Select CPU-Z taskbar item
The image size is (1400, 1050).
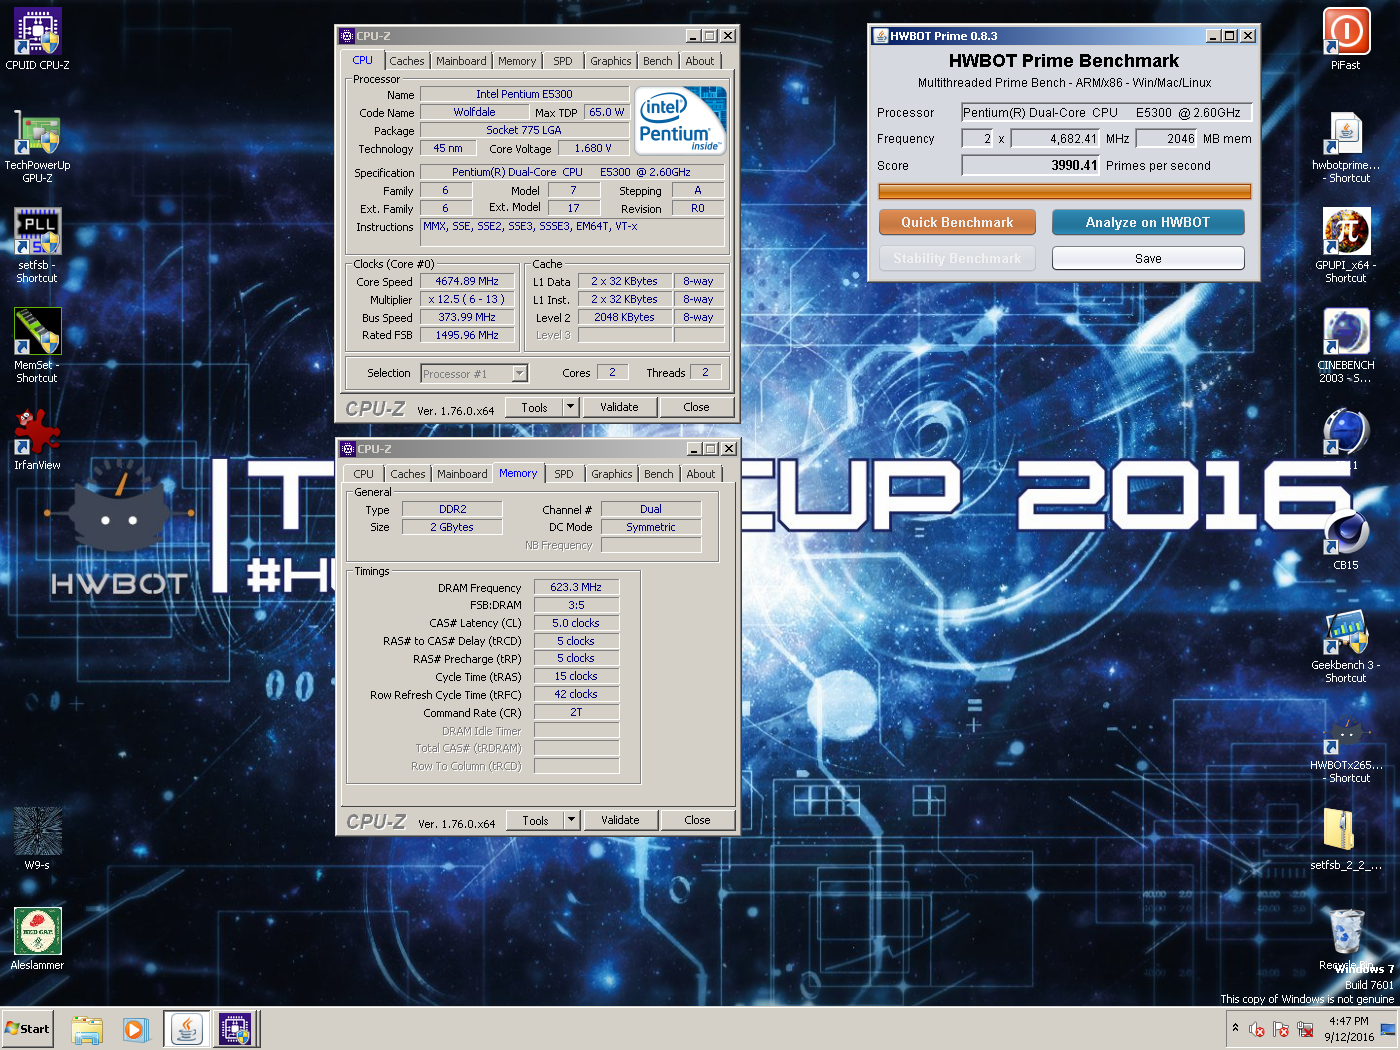(236, 1029)
